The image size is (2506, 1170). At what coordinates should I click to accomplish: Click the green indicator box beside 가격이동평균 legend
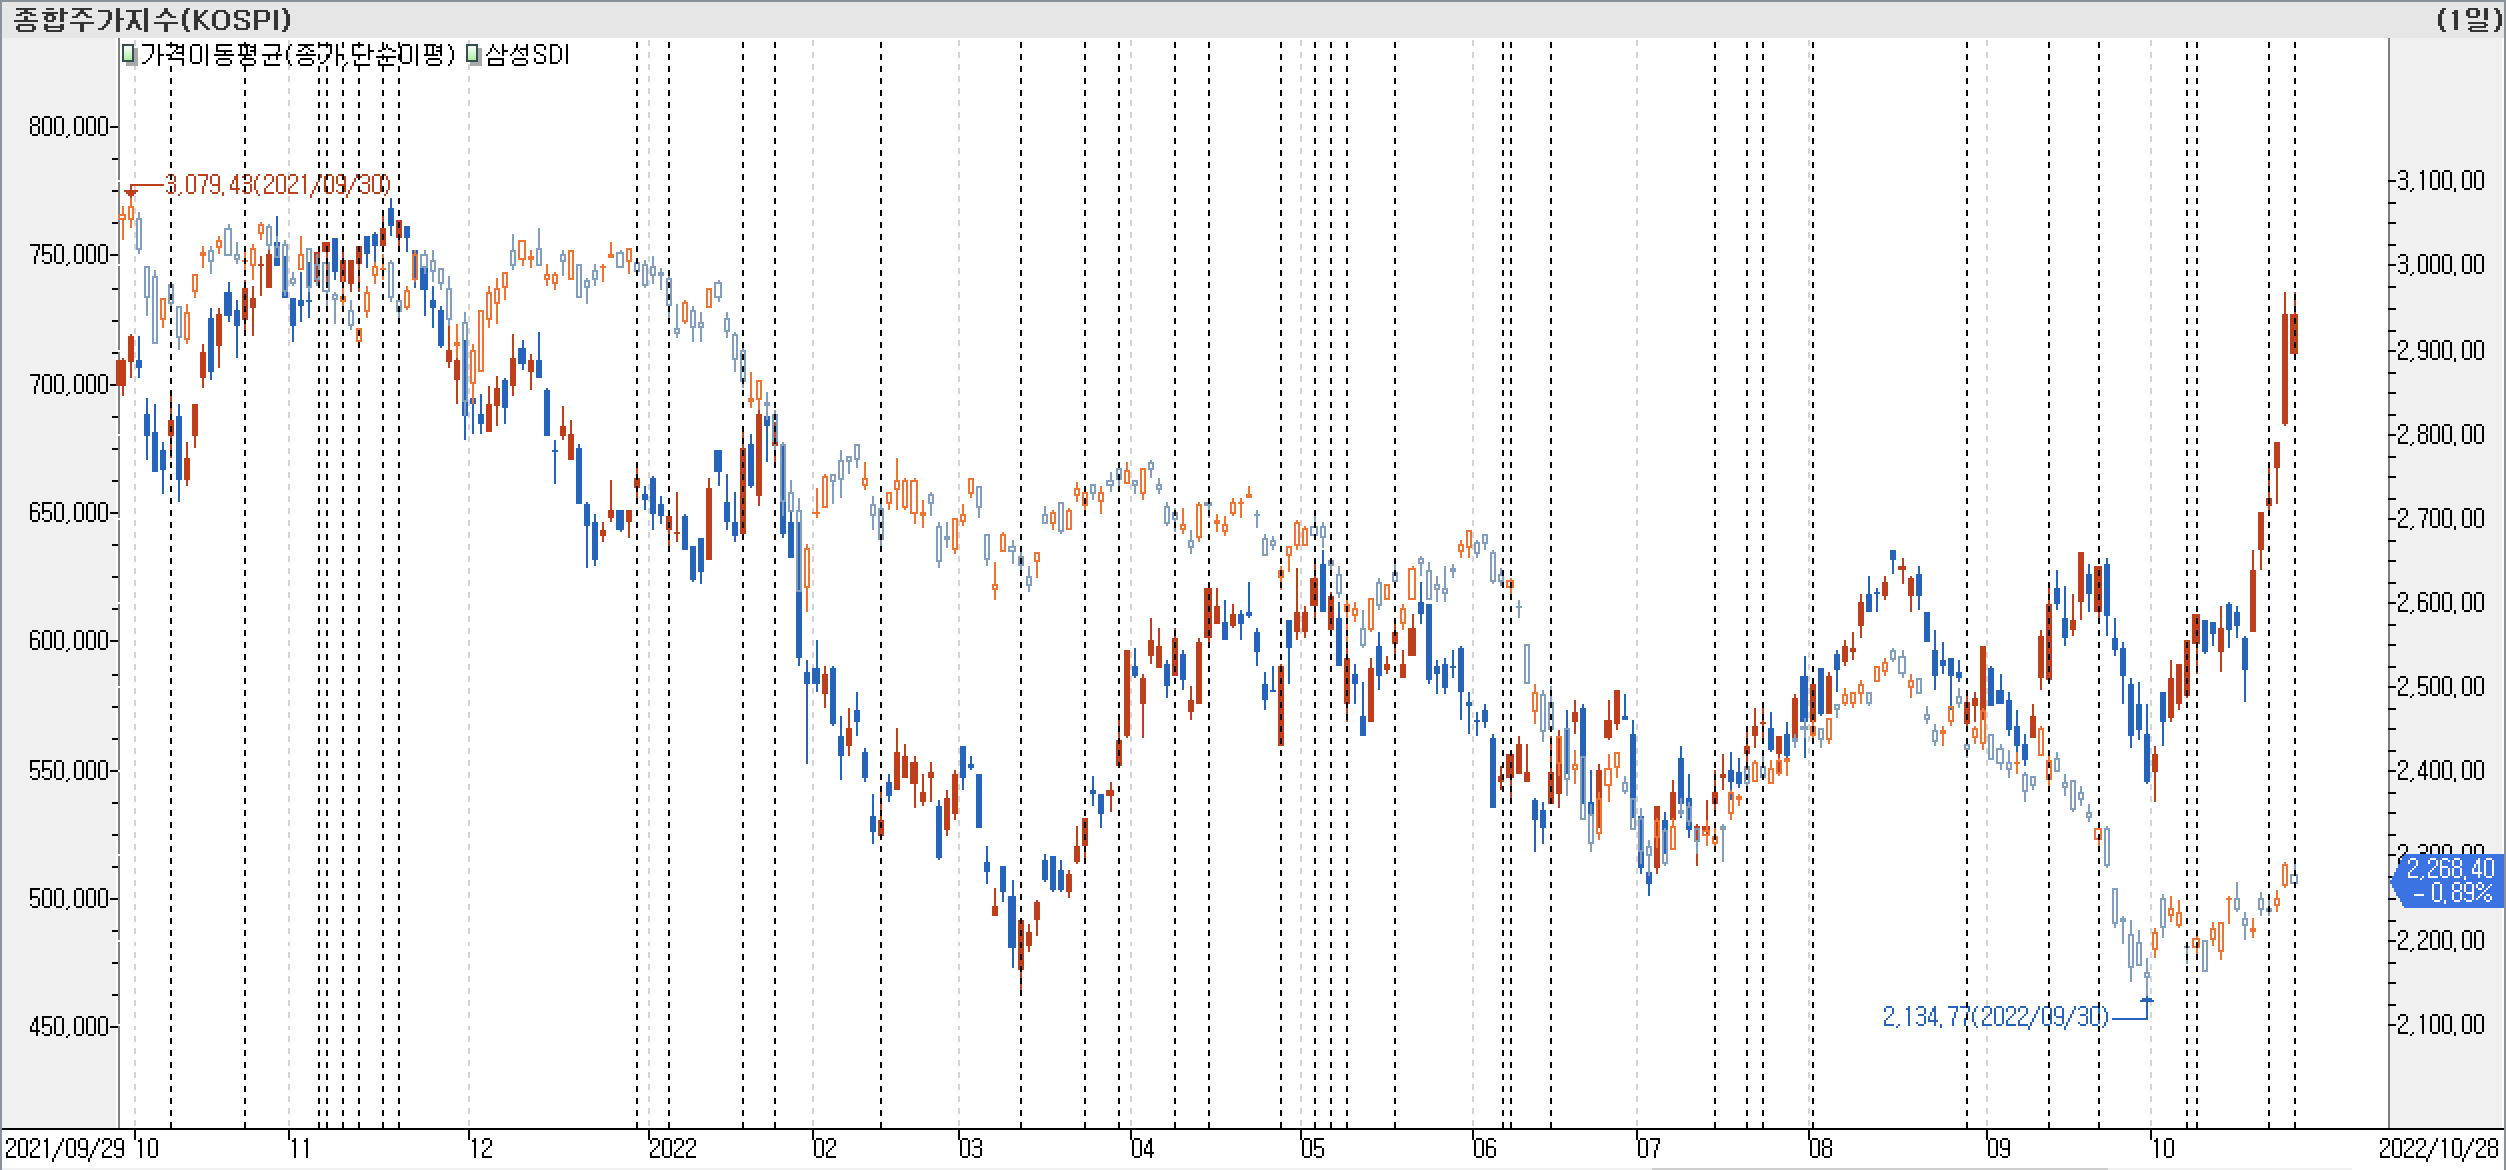(x=128, y=55)
